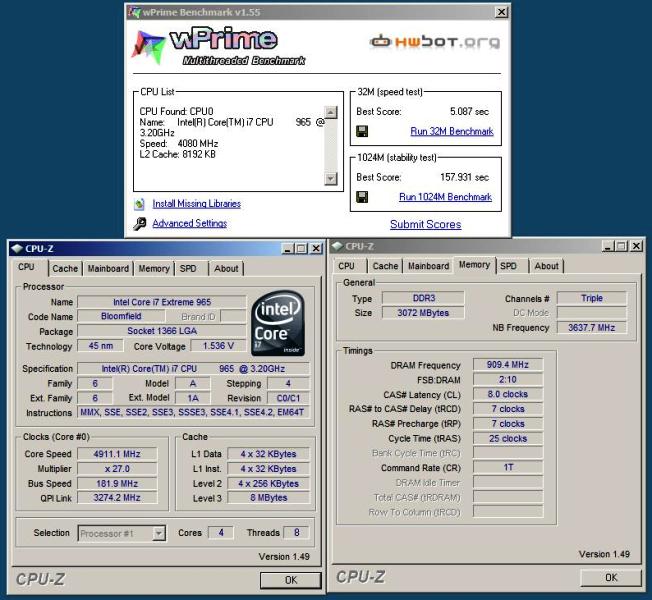This screenshot has height=600, width=652.
Task: Click the Core Speed 4911.1 MHz field
Action: click(x=117, y=454)
